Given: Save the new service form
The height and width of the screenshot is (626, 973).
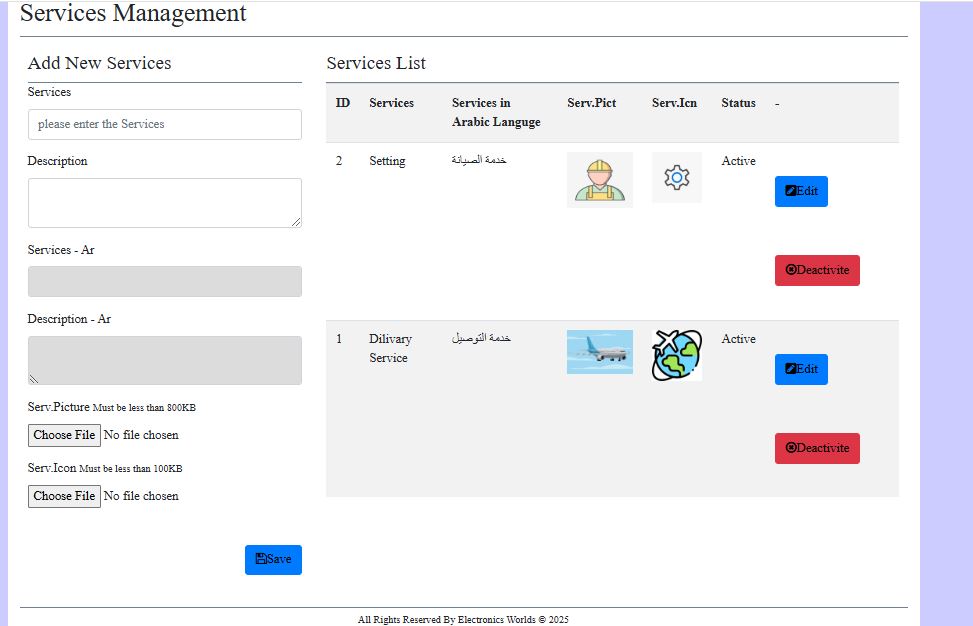Looking at the screenshot, I should pyautogui.click(x=273, y=560).
